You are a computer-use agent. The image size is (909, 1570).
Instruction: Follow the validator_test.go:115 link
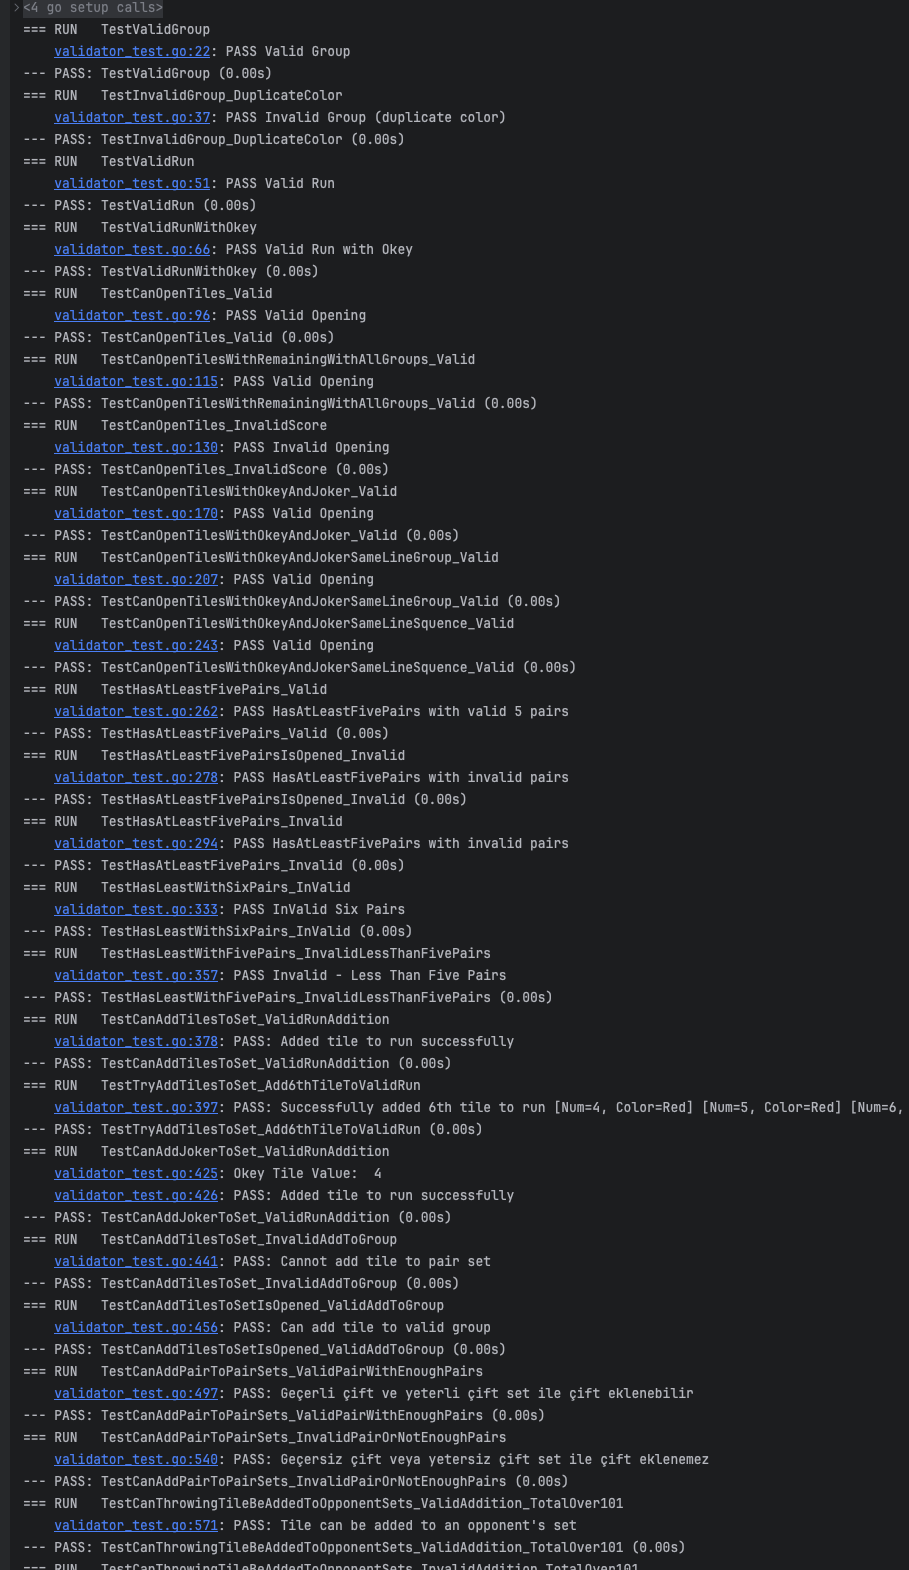point(136,381)
